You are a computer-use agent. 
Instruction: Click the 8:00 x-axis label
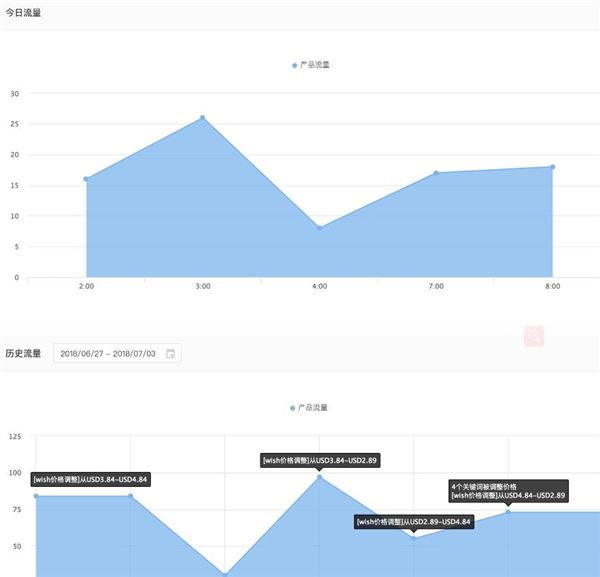pyautogui.click(x=553, y=286)
